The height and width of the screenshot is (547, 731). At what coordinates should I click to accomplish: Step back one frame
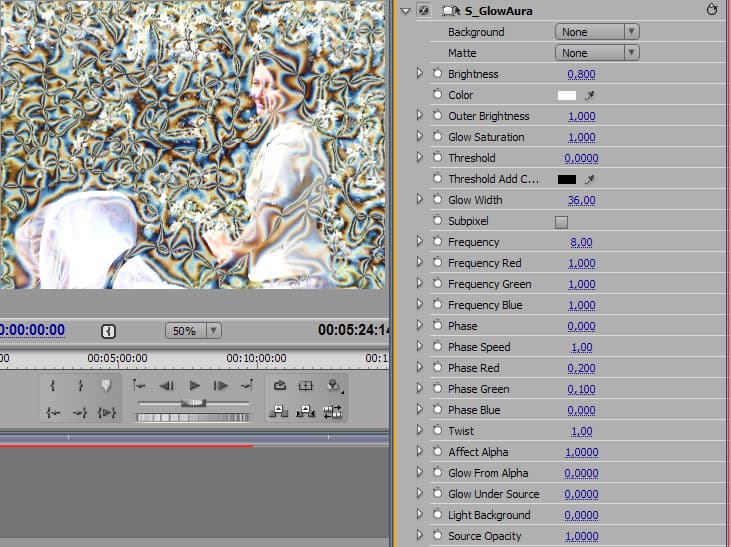click(x=166, y=386)
